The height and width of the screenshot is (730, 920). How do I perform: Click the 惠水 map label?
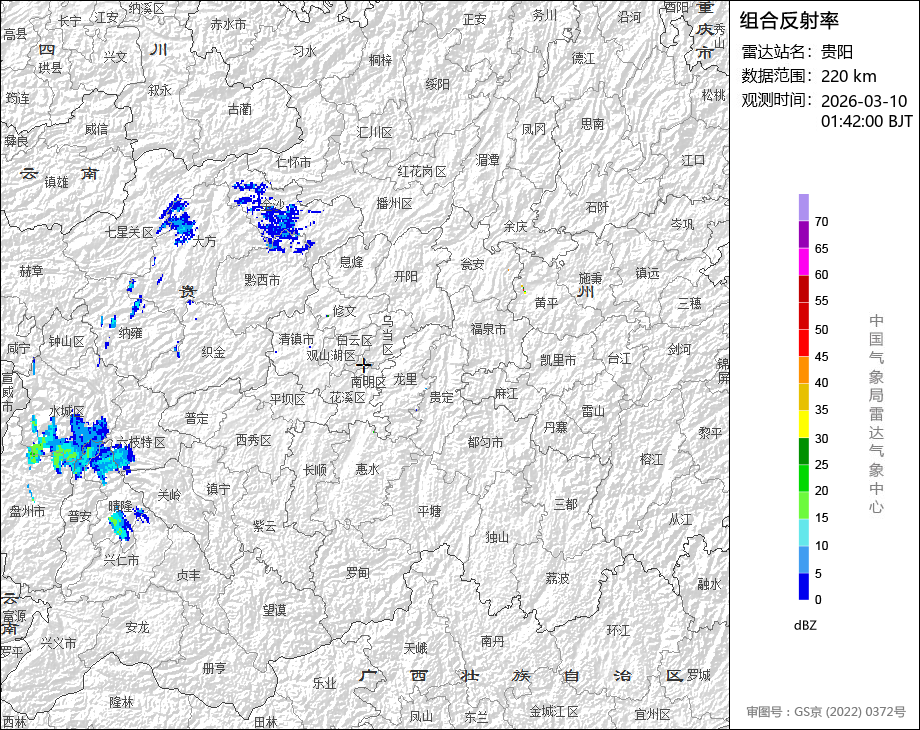pyautogui.click(x=367, y=469)
